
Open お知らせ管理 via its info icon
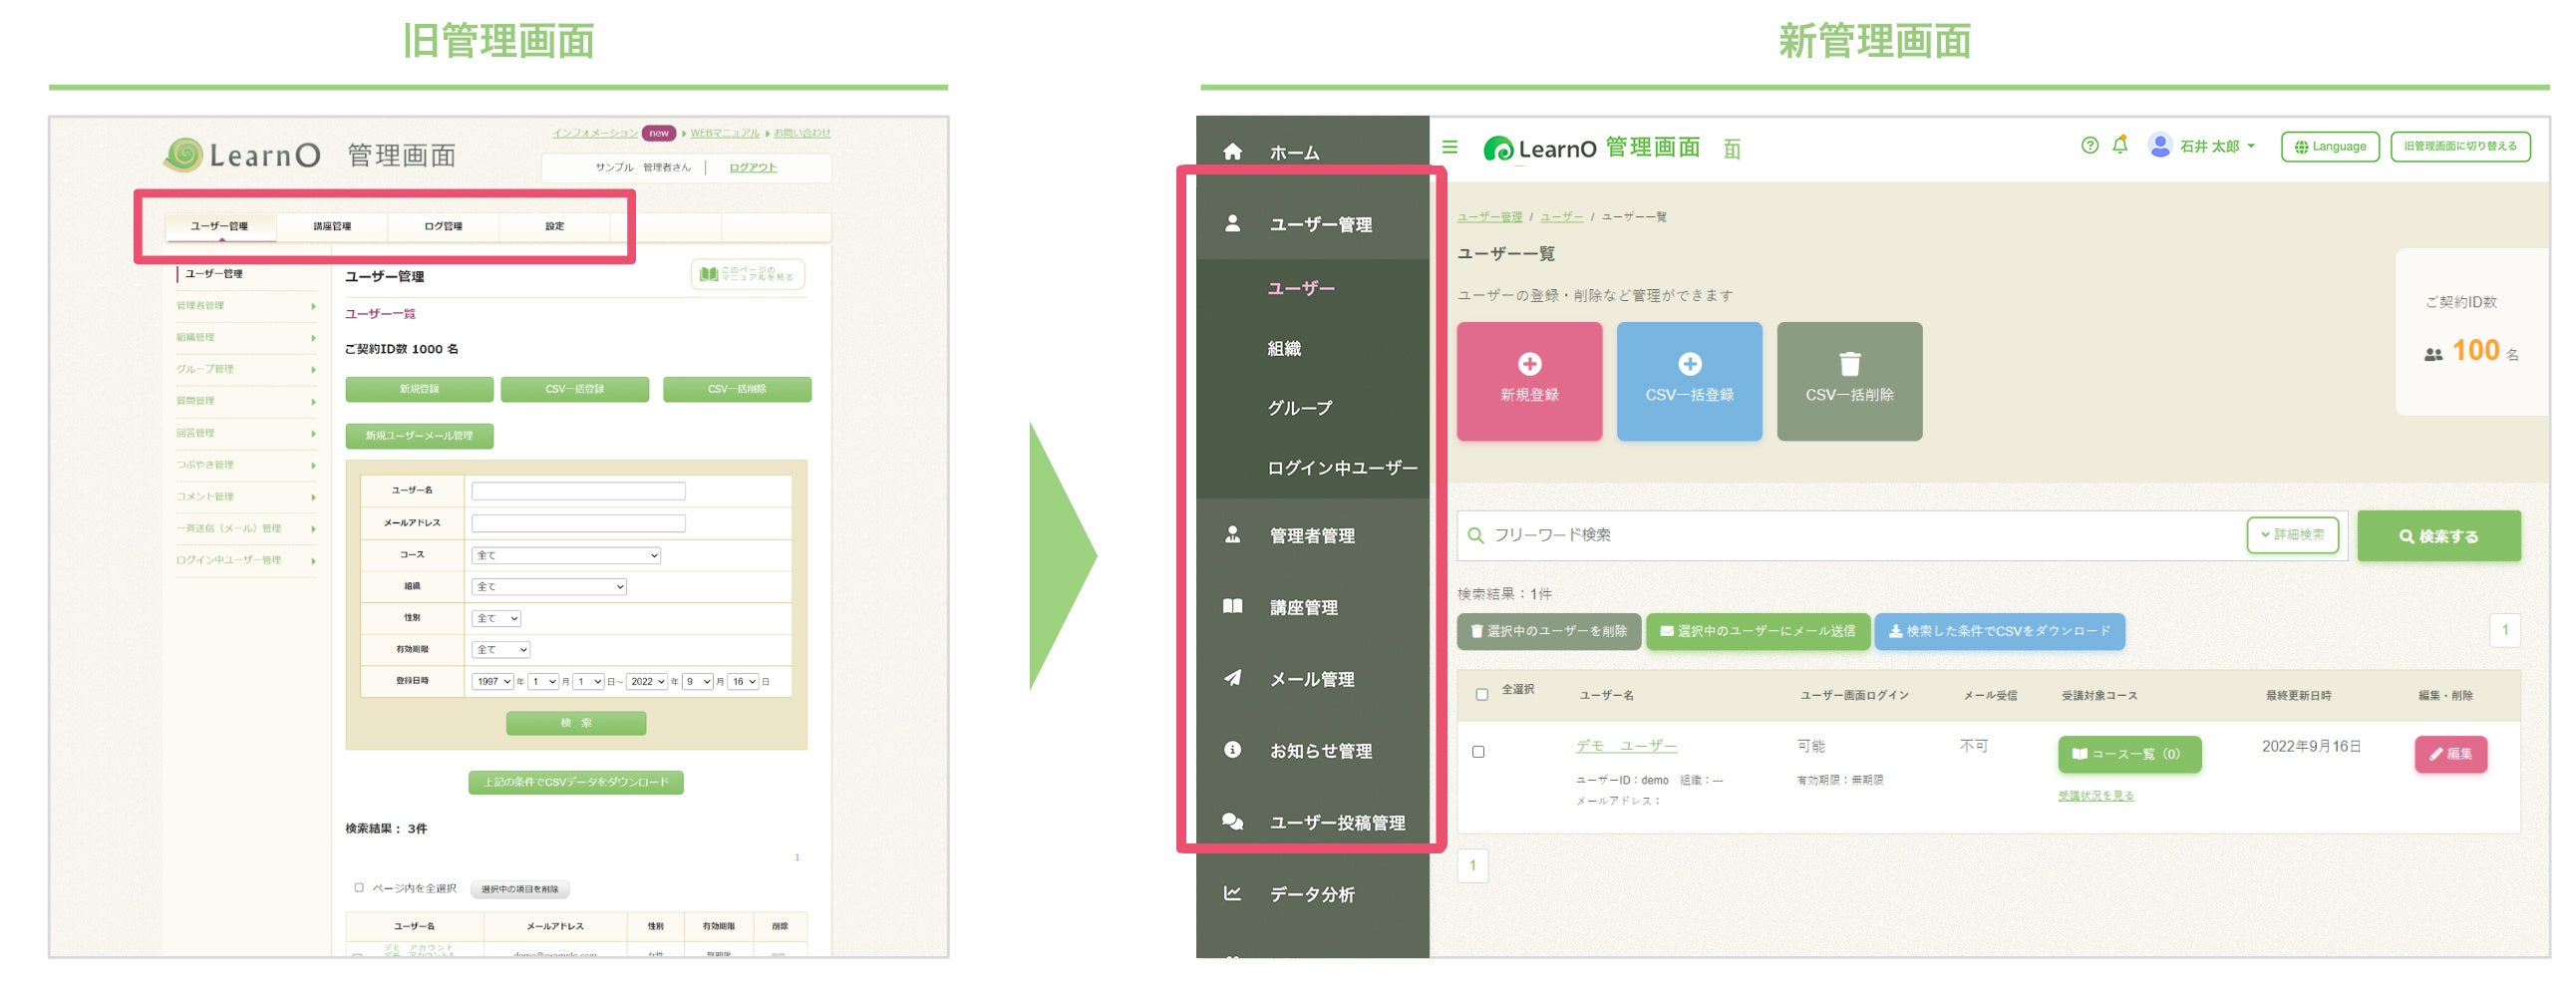point(1232,750)
